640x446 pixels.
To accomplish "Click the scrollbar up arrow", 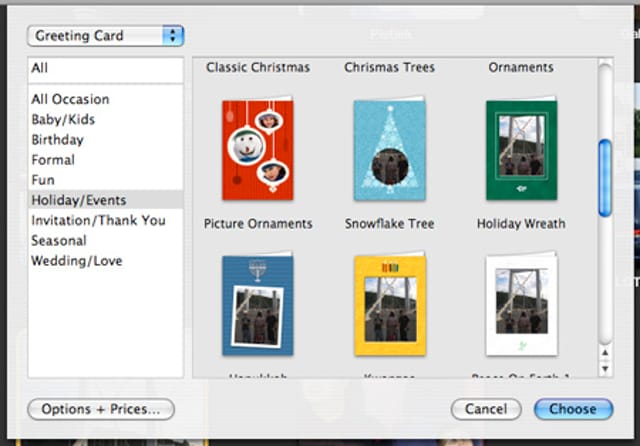I will pos(605,353).
